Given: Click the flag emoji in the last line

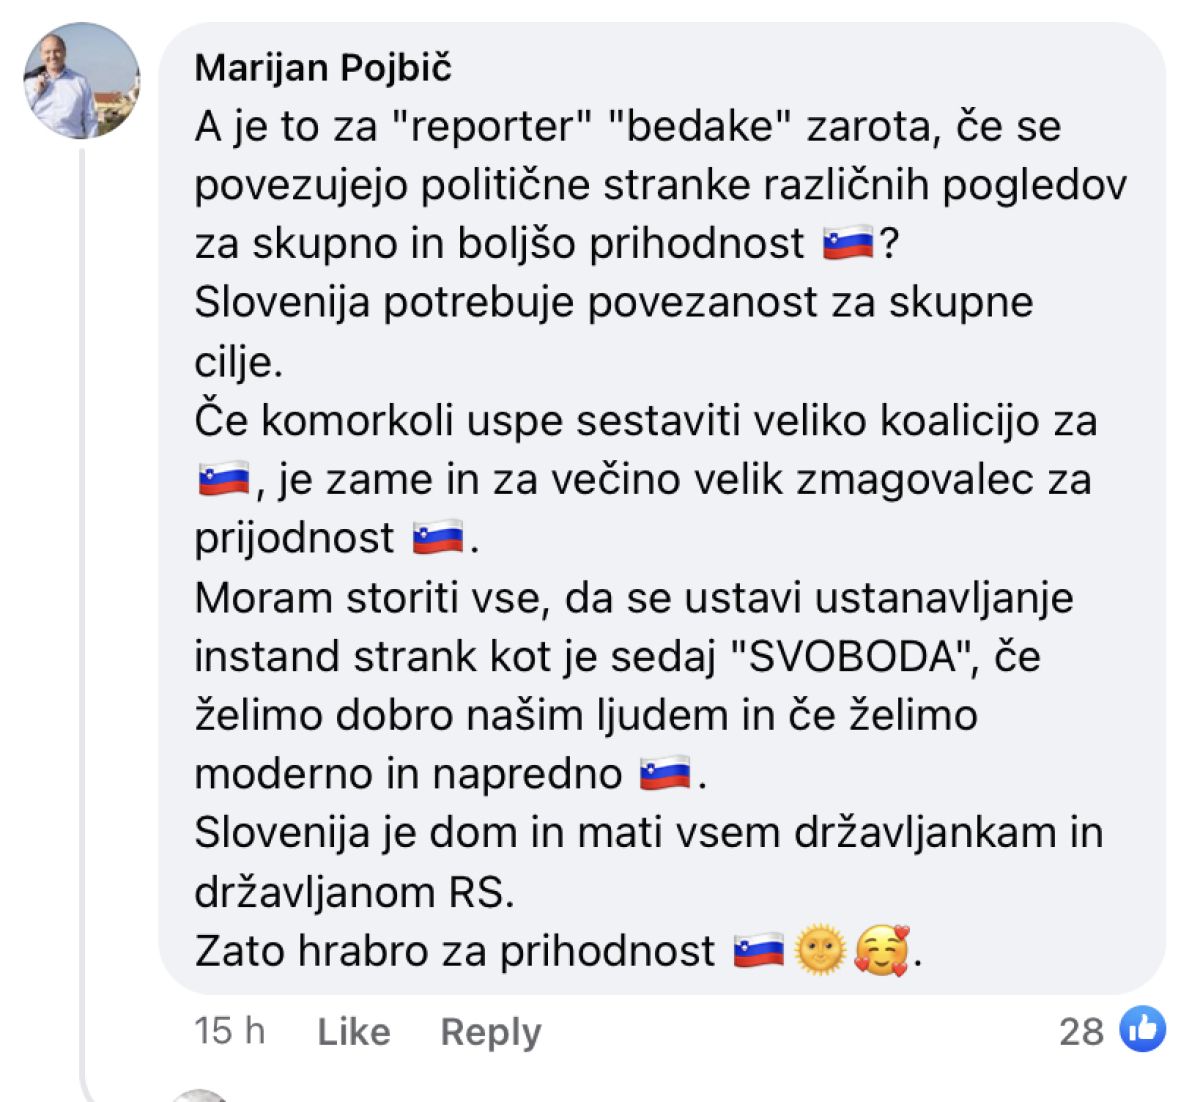Looking at the screenshot, I should click(759, 950).
